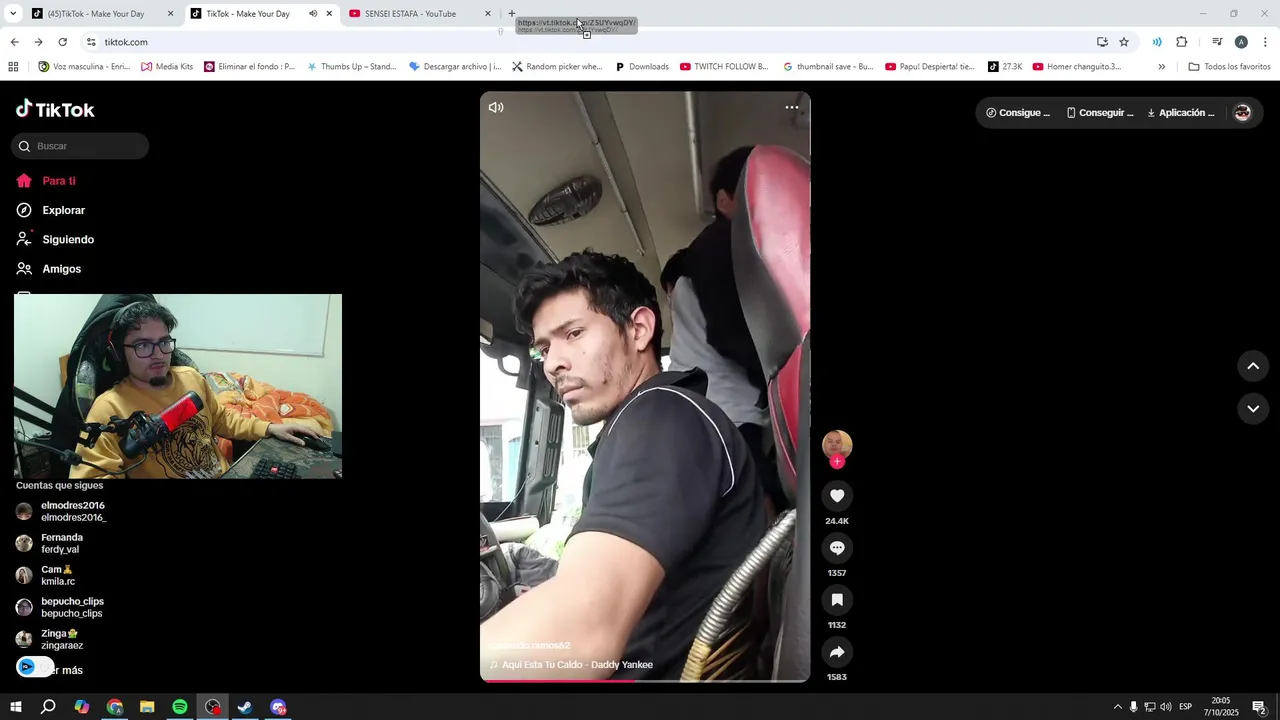This screenshot has width=1280, height=720.
Task: Open Media Kits bookmark
Action: pyautogui.click(x=167, y=67)
